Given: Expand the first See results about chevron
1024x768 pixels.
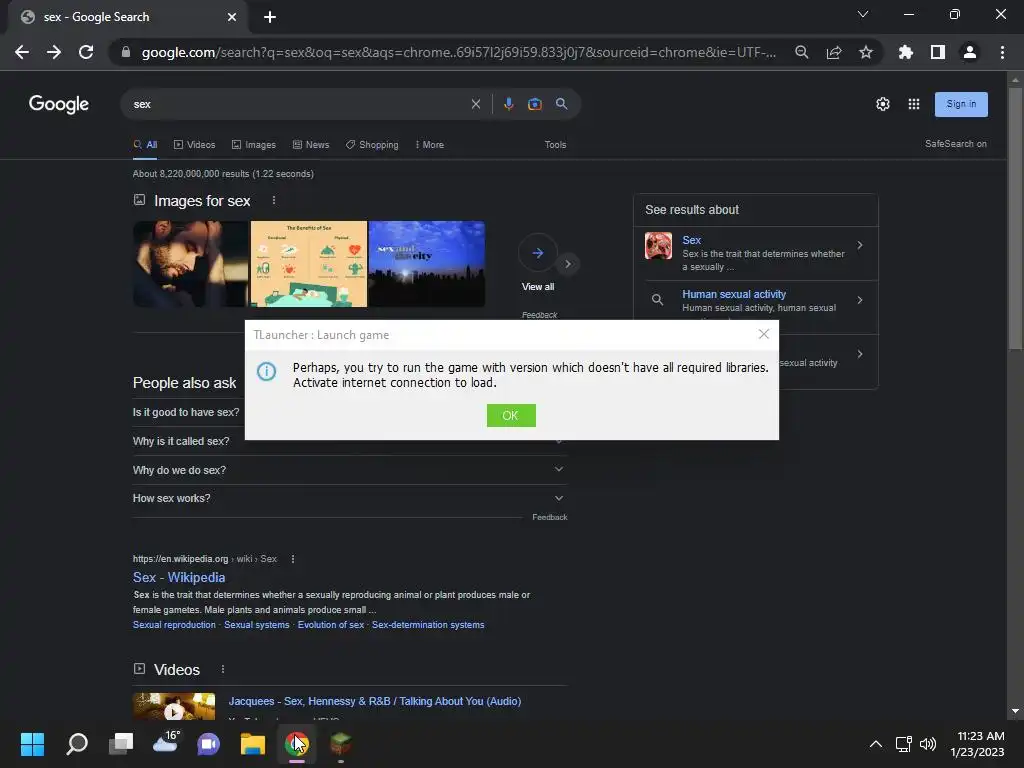Looking at the screenshot, I should (860, 245).
